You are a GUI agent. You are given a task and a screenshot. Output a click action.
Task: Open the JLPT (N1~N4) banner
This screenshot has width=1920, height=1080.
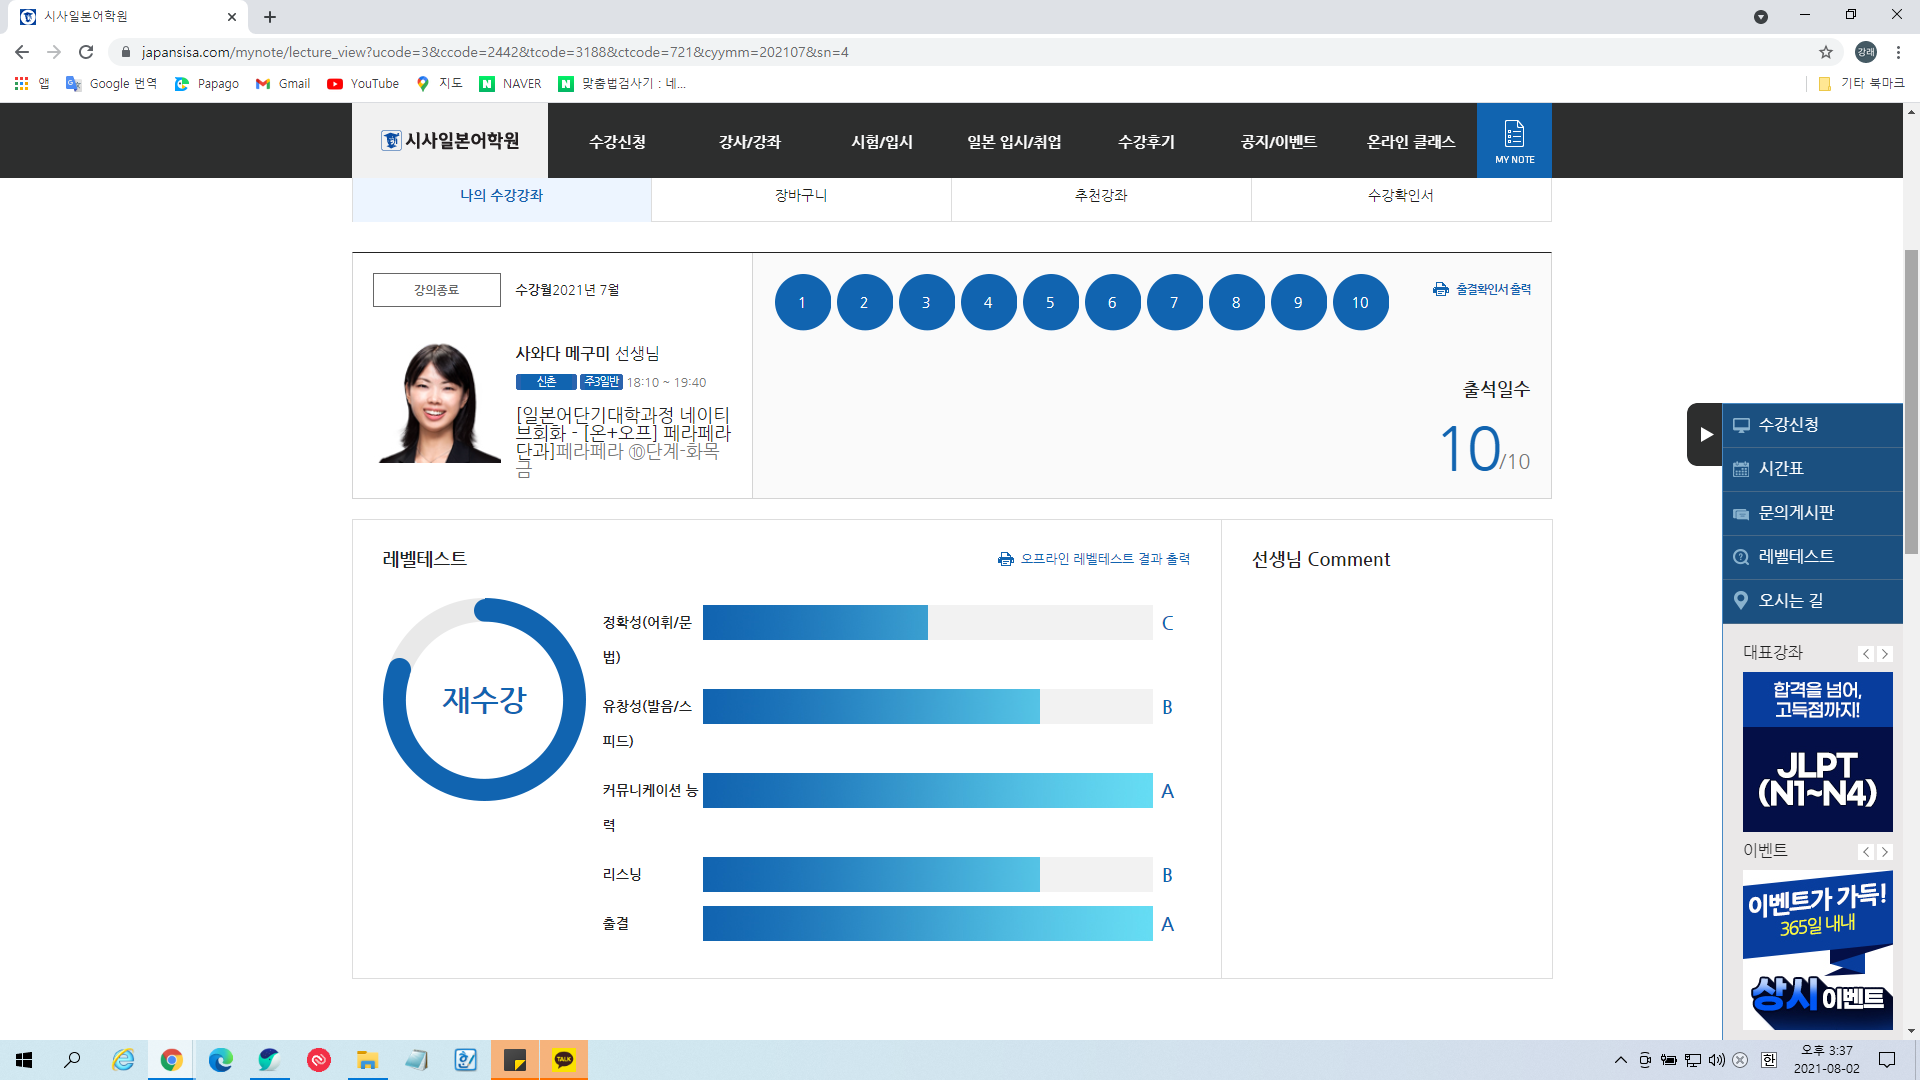click(1817, 752)
